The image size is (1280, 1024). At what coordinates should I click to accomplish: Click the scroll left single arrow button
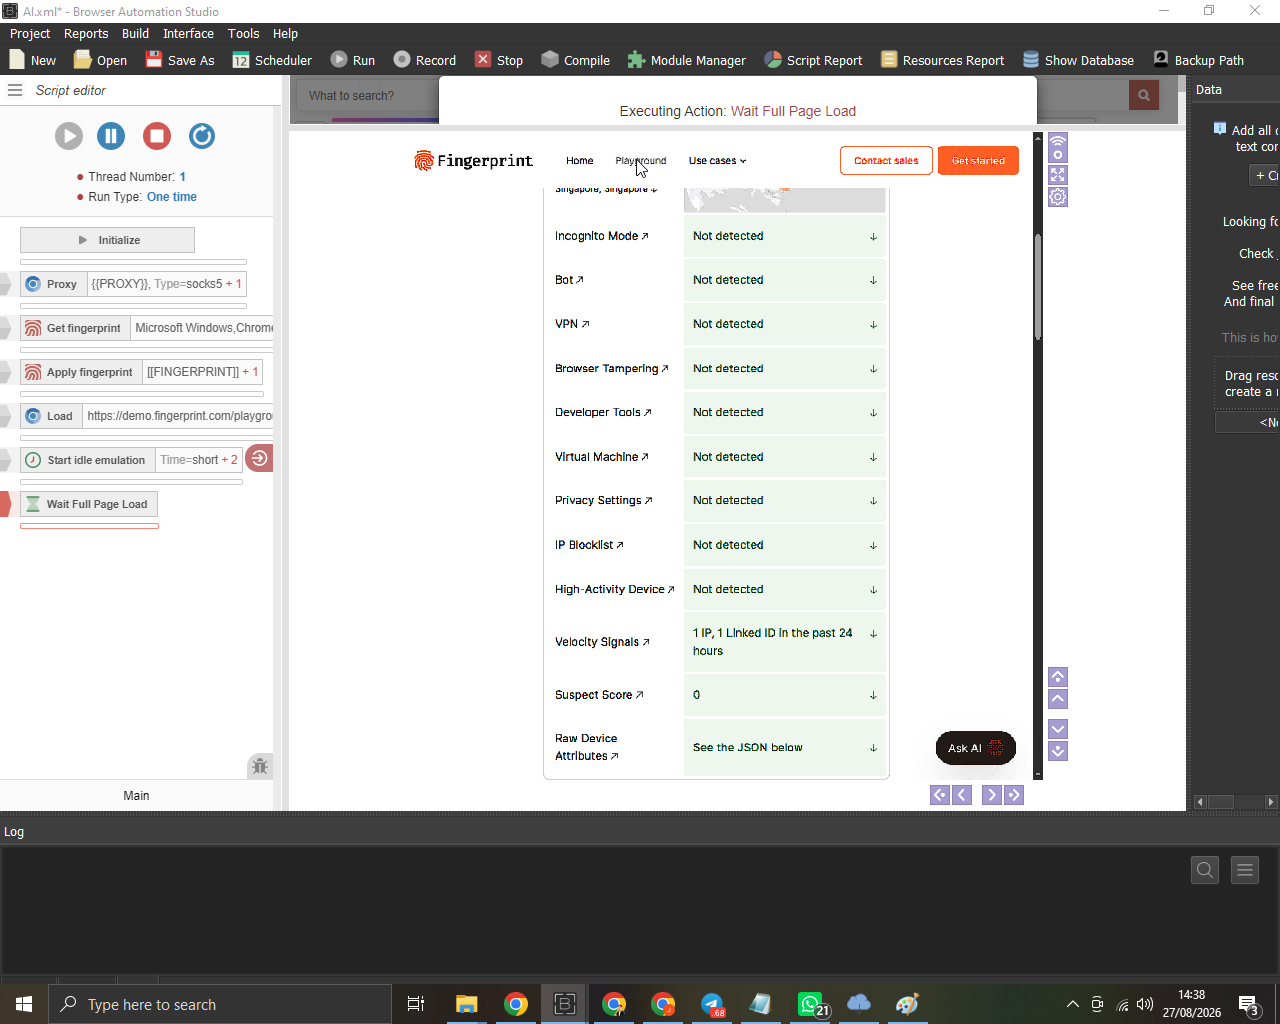[x=962, y=795]
